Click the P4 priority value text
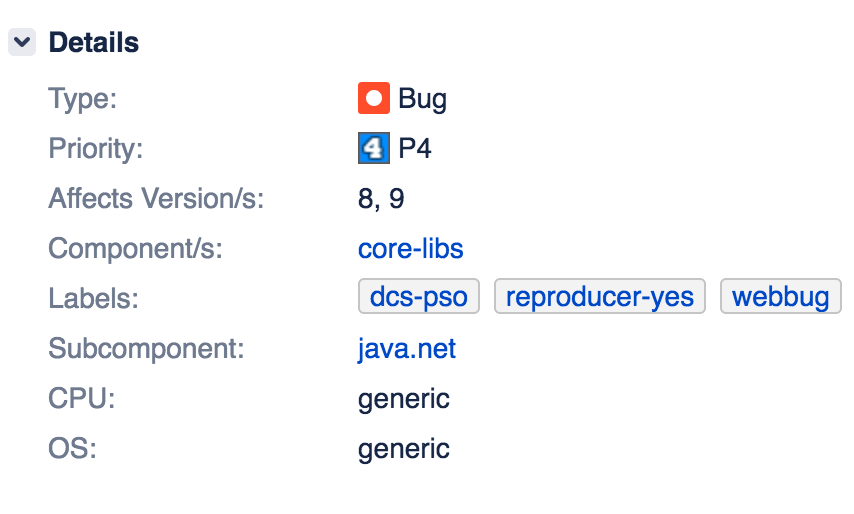Screen dimensions: 854x514 coord(415,149)
